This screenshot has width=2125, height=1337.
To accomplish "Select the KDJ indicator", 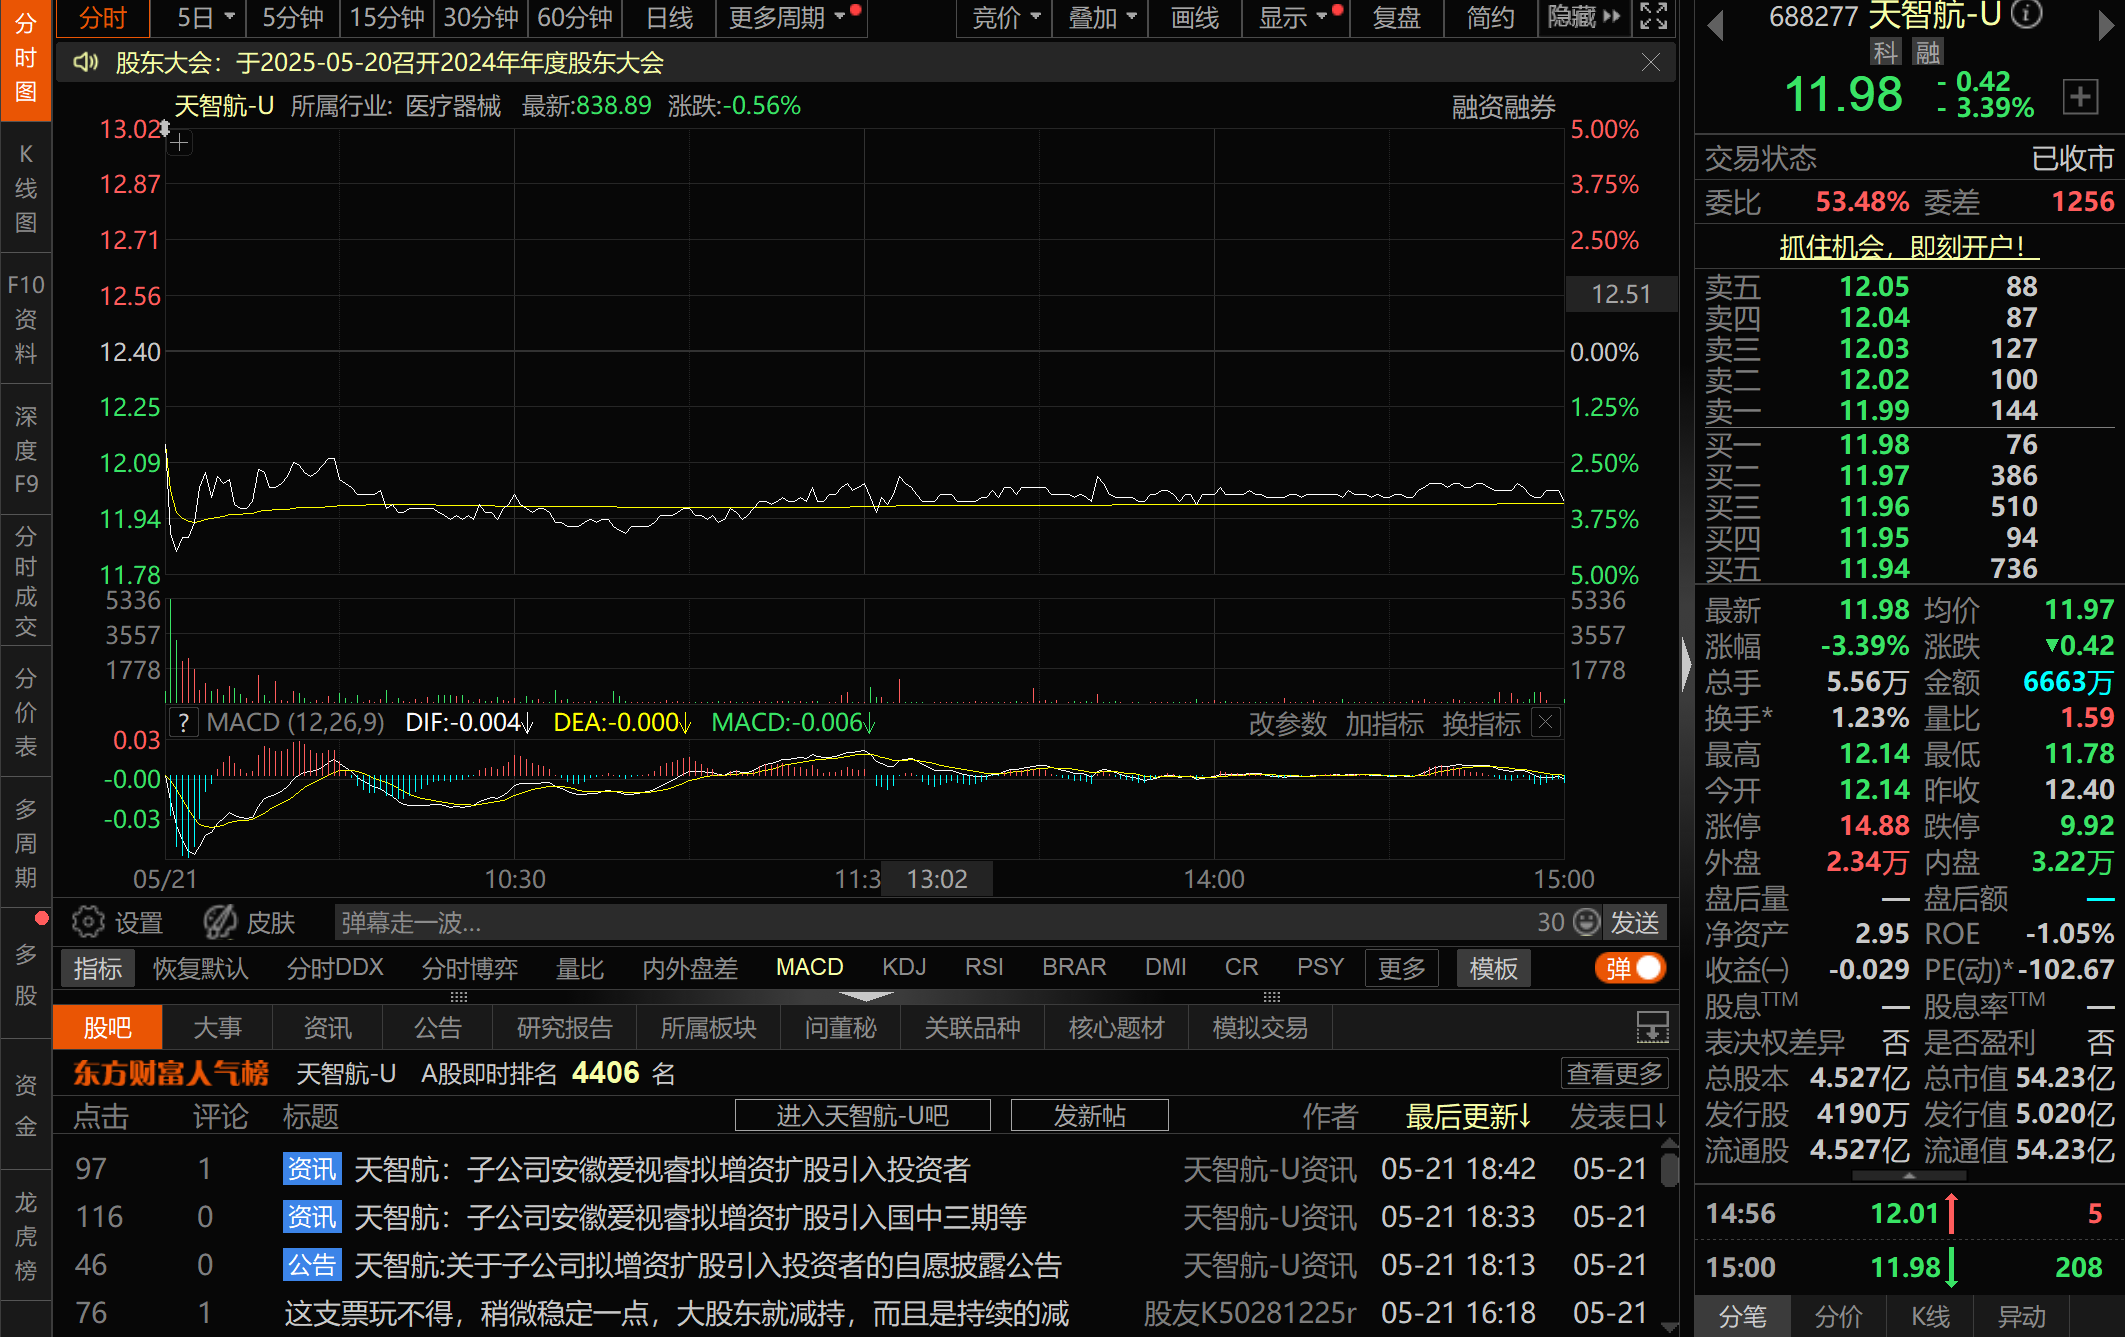I will coord(904,967).
